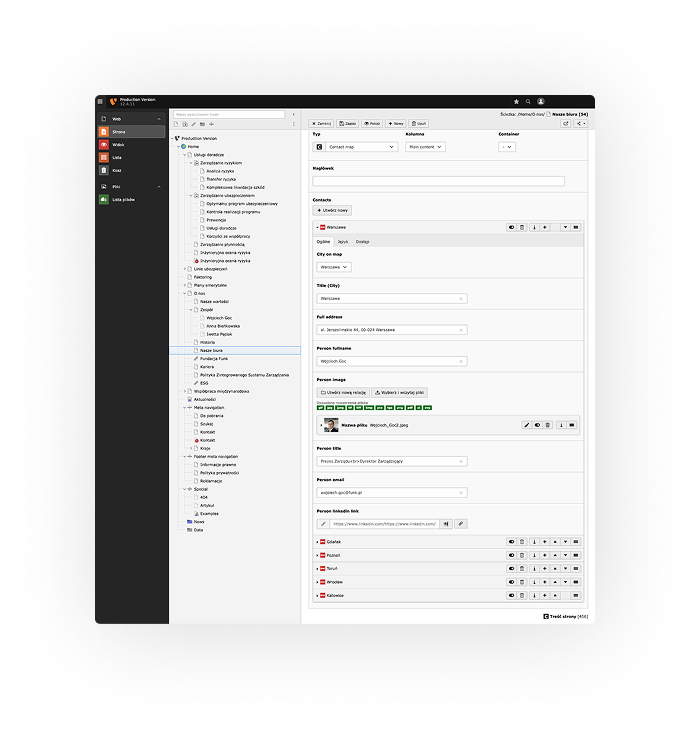Open the Lista module in sidebar
Viewport: 700px width, 729px height.
click(117, 157)
